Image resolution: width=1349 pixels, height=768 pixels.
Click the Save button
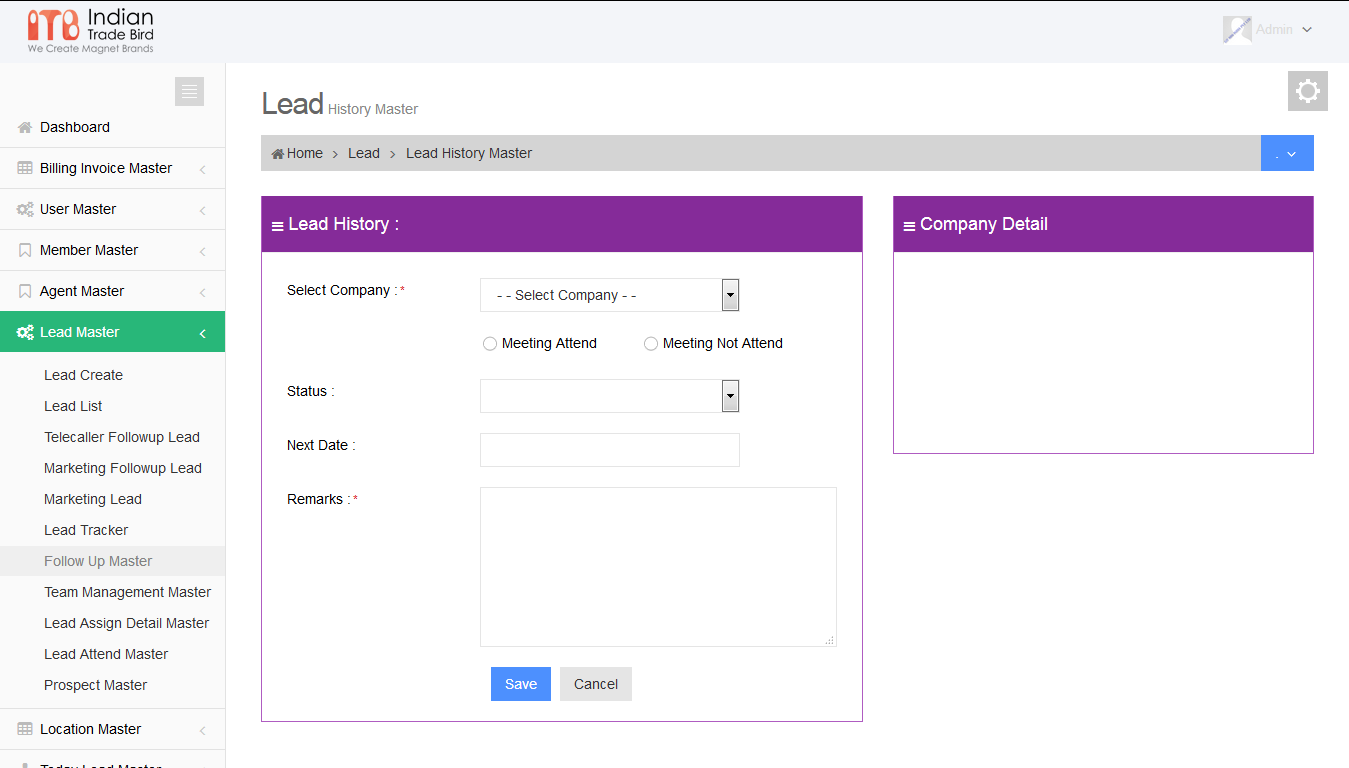[521, 684]
